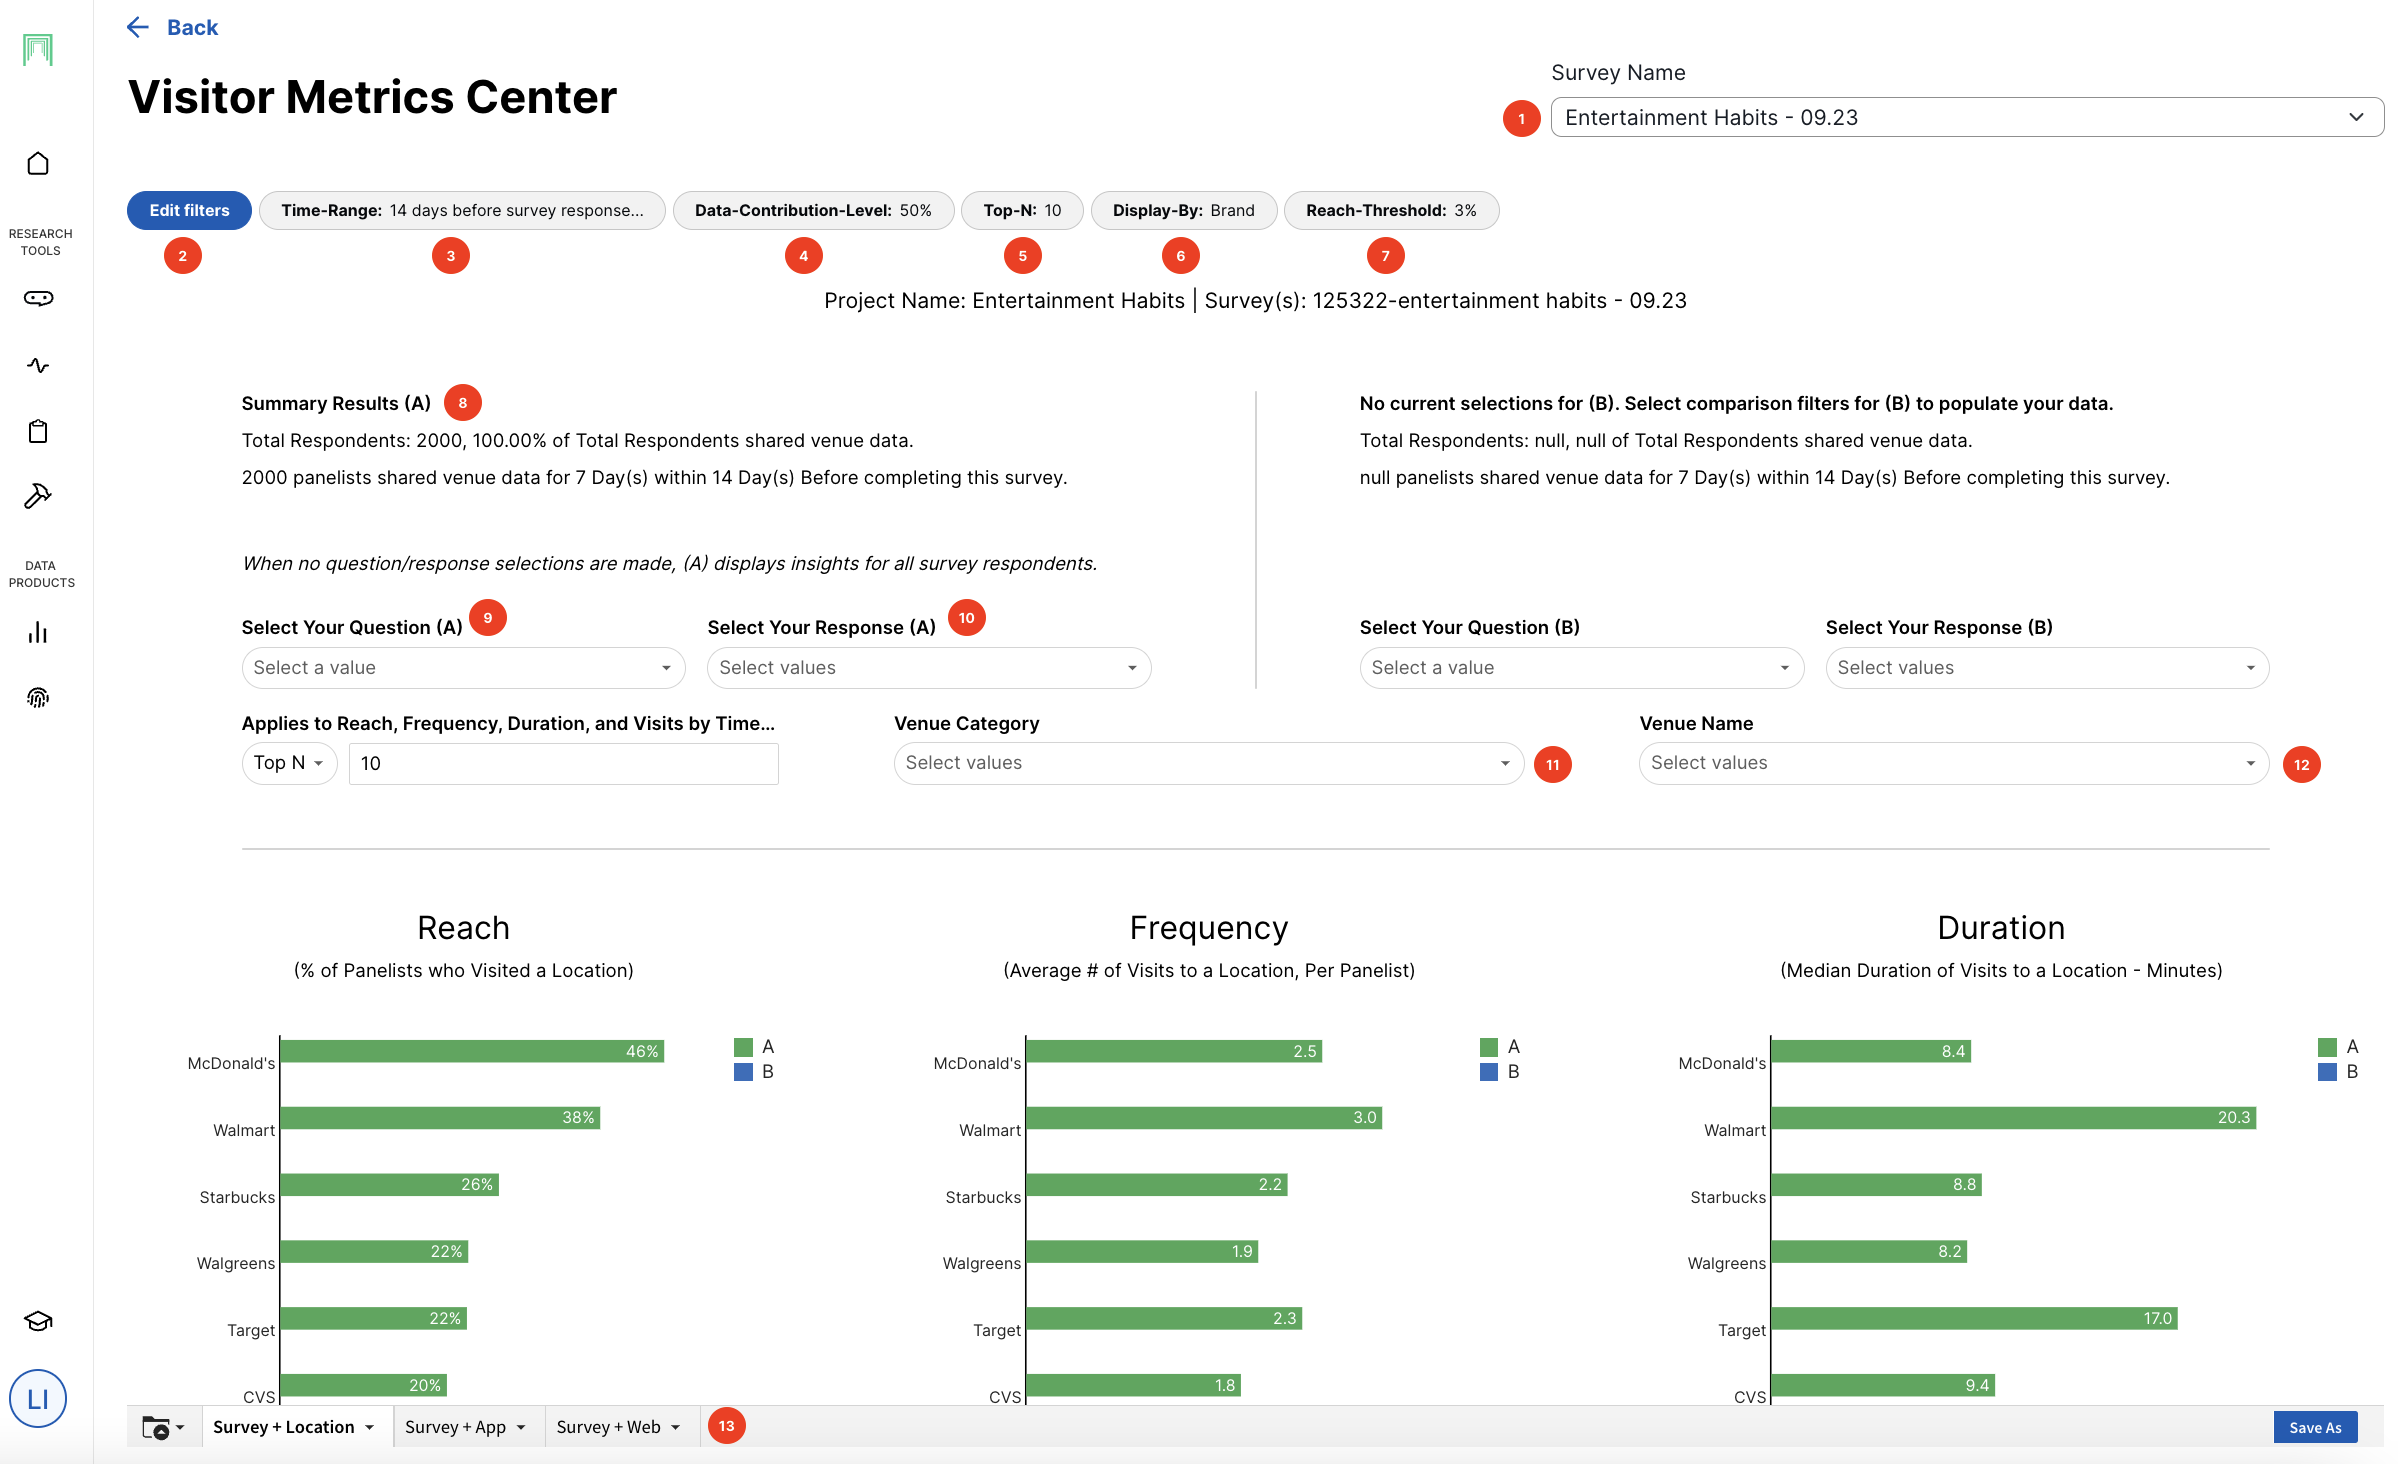This screenshot has height=1464, width=2398.
Task: Click the folder icon in bottom bar
Action: (x=156, y=1427)
